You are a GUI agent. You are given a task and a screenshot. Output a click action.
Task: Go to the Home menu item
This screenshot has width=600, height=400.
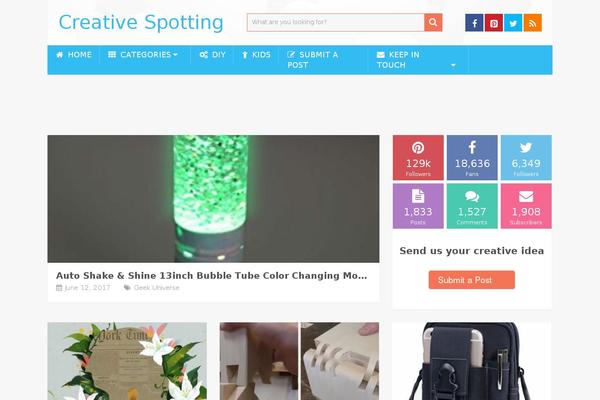pyautogui.click(x=74, y=55)
